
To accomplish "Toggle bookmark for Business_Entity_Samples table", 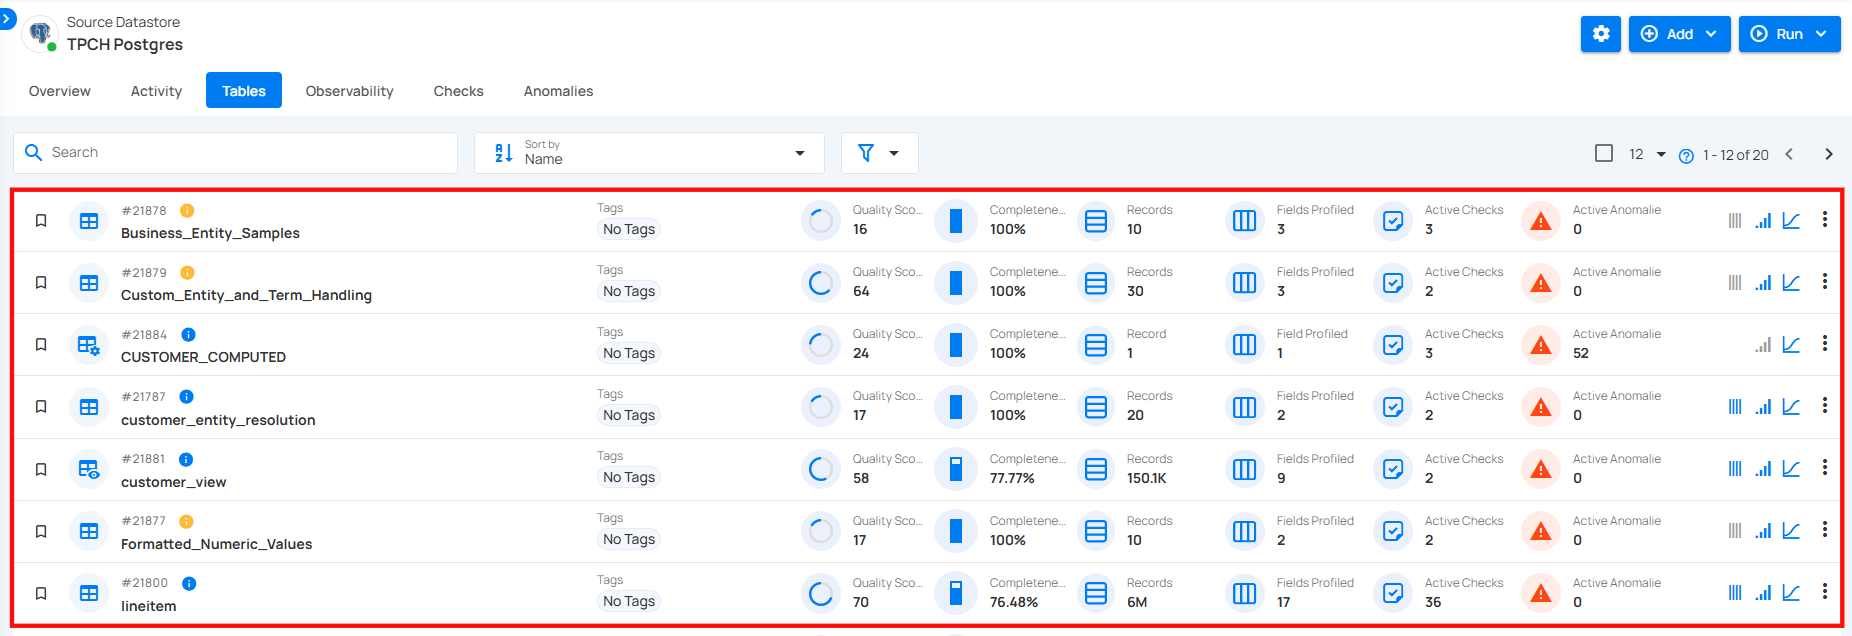I will (41, 220).
